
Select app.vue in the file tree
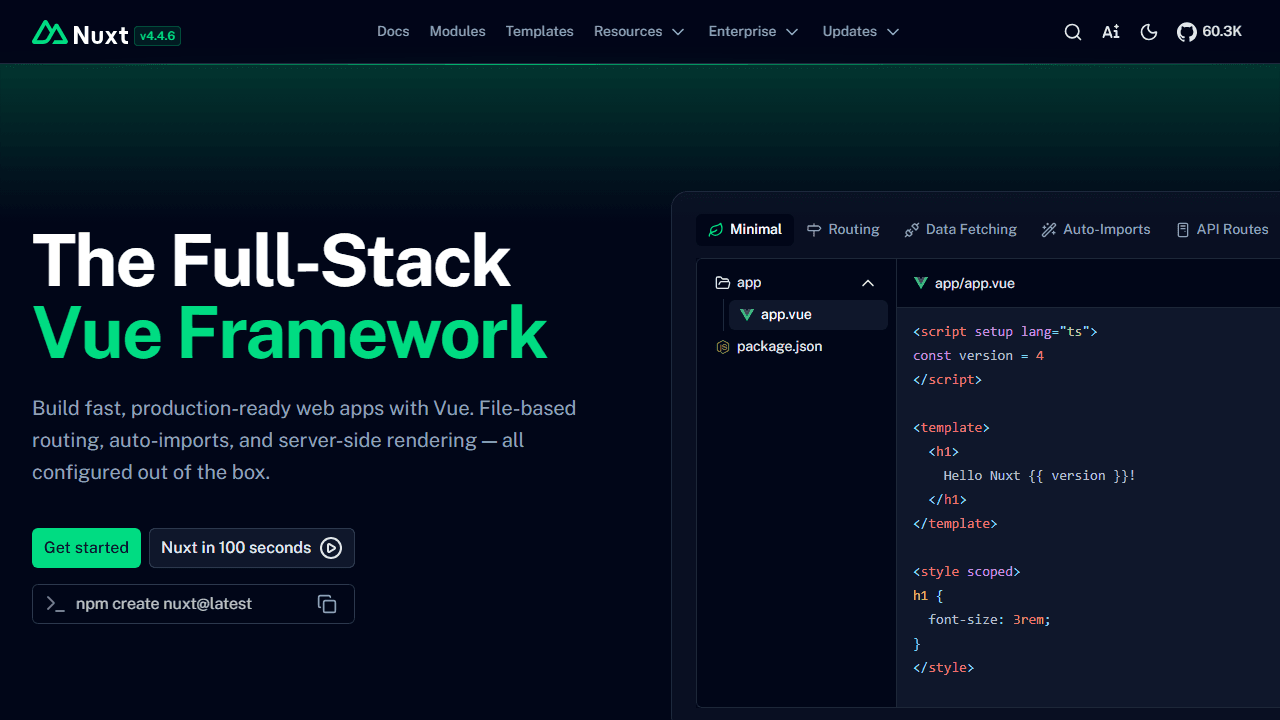(x=808, y=315)
